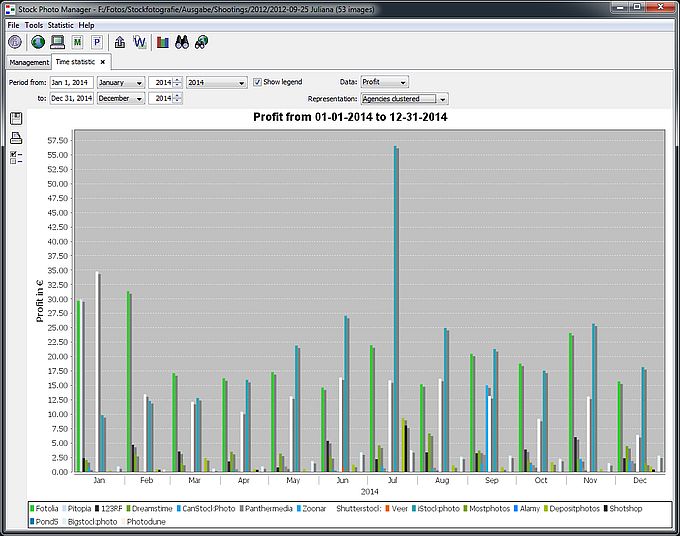This screenshot has width=680, height=536.
Task: Click the Pond5 legend entry
Action: pos(44,522)
